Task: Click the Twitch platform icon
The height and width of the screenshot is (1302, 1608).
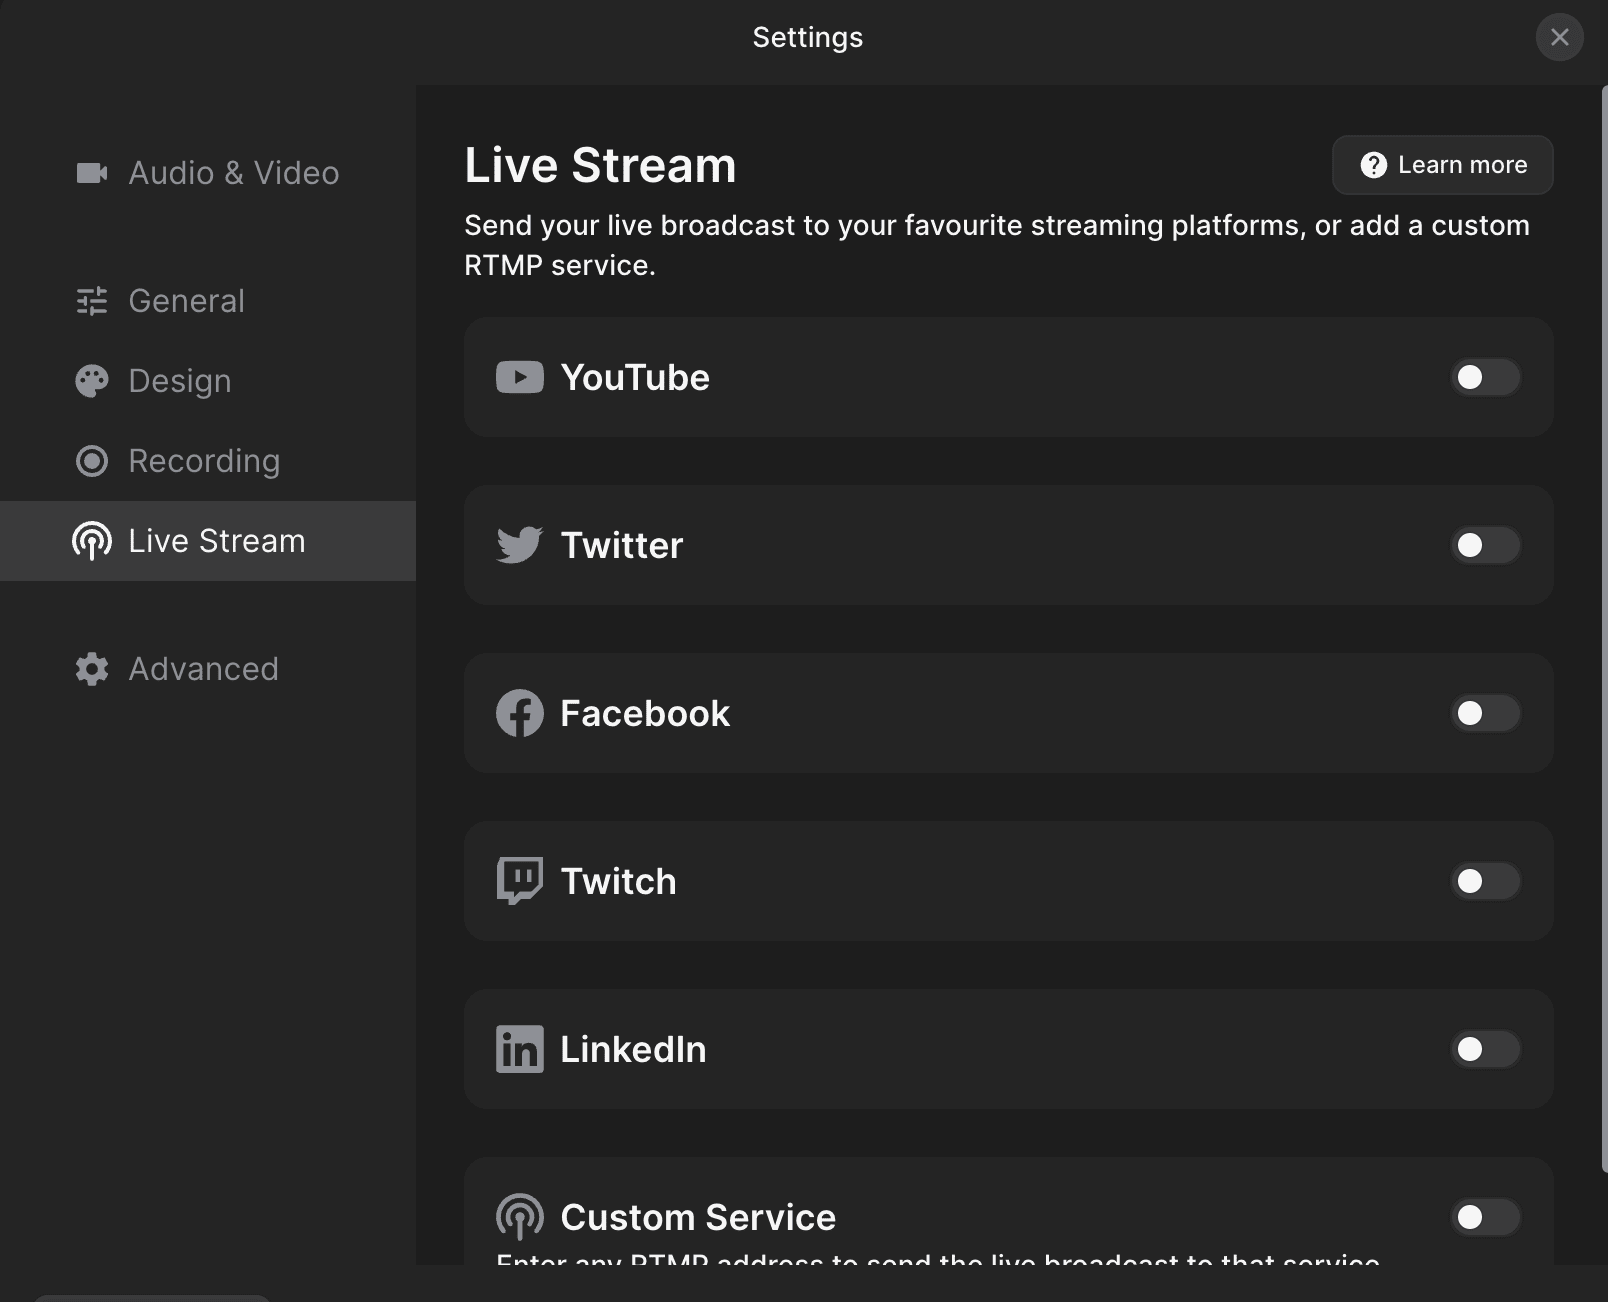Action: [519, 881]
